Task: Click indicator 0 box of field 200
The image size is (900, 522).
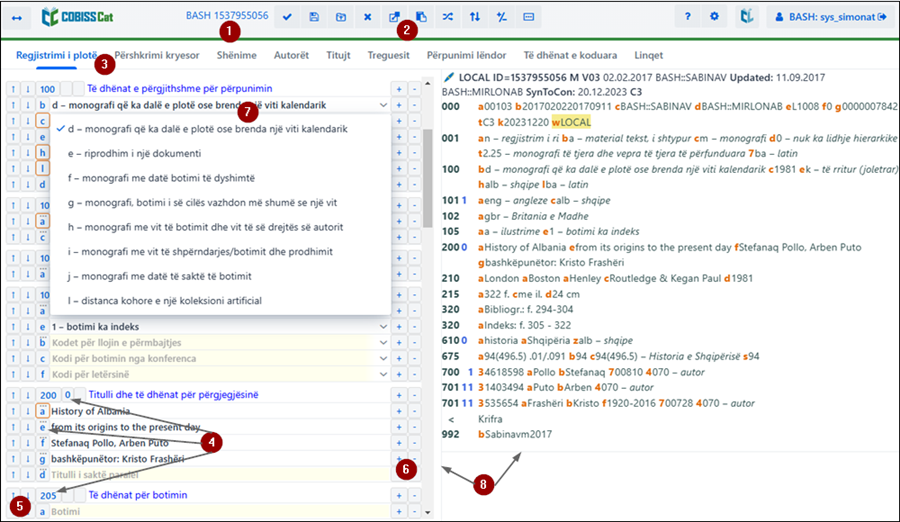Action: coord(68,395)
